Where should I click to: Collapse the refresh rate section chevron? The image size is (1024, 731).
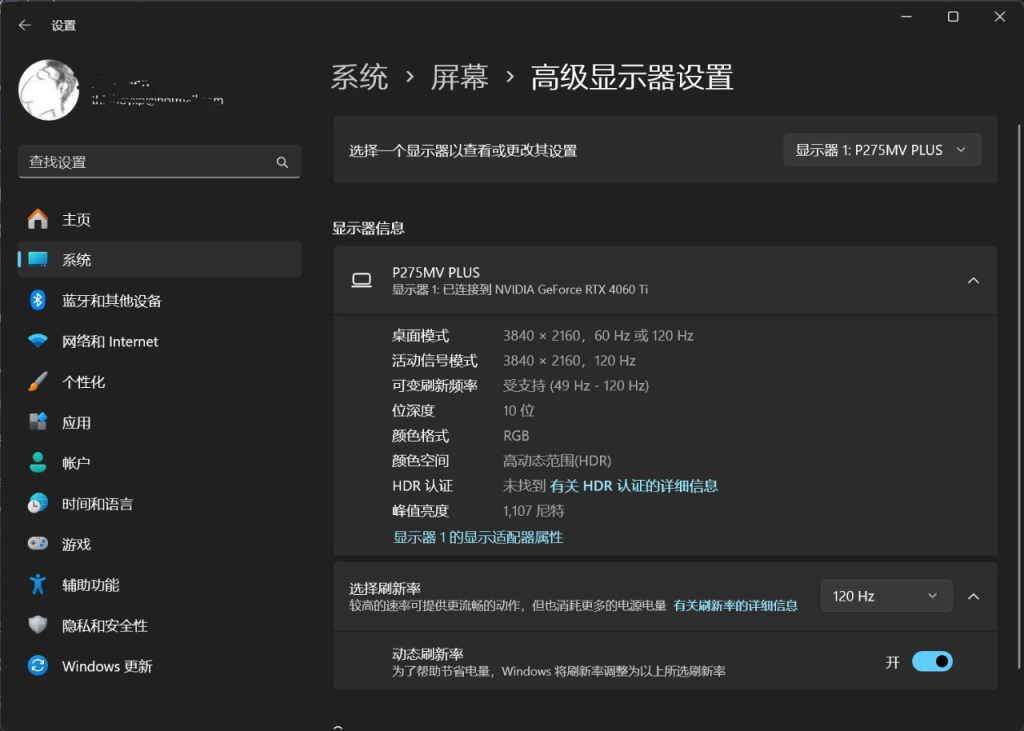pos(973,596)
